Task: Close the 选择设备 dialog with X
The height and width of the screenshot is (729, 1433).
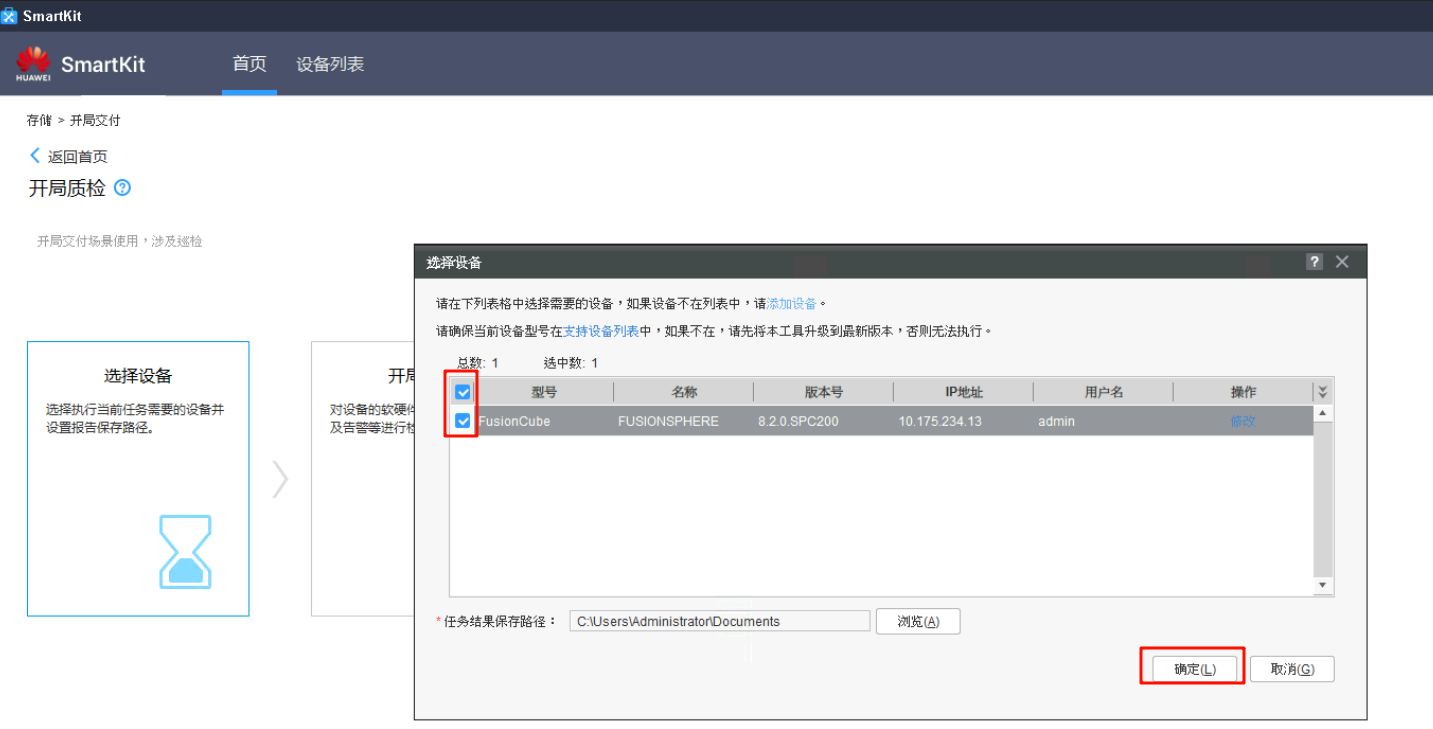Action: coord(1342,262)
